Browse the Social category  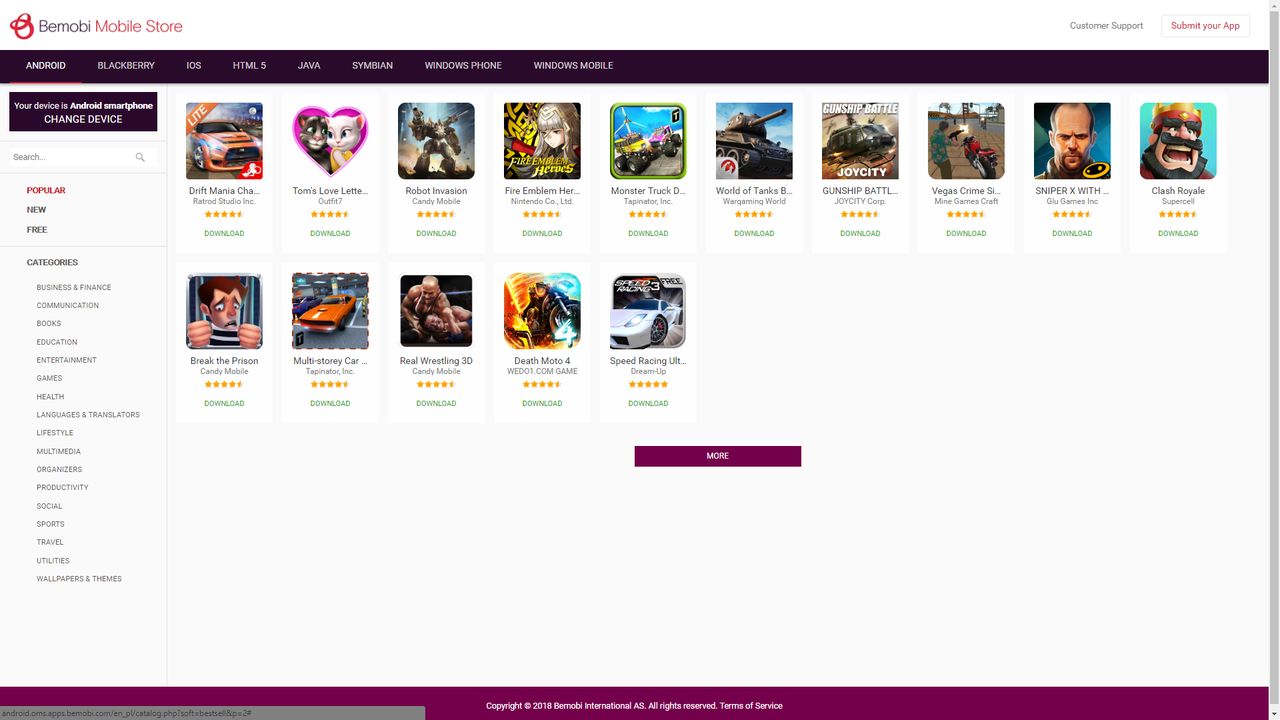[49, 506]
